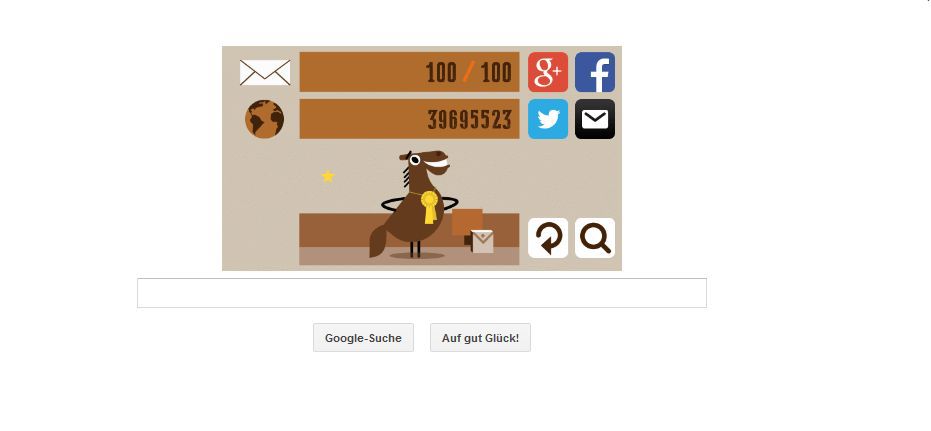Replay the game with the circular arrow icon
The width and height of the screenshot is (931, 431).
547,237
